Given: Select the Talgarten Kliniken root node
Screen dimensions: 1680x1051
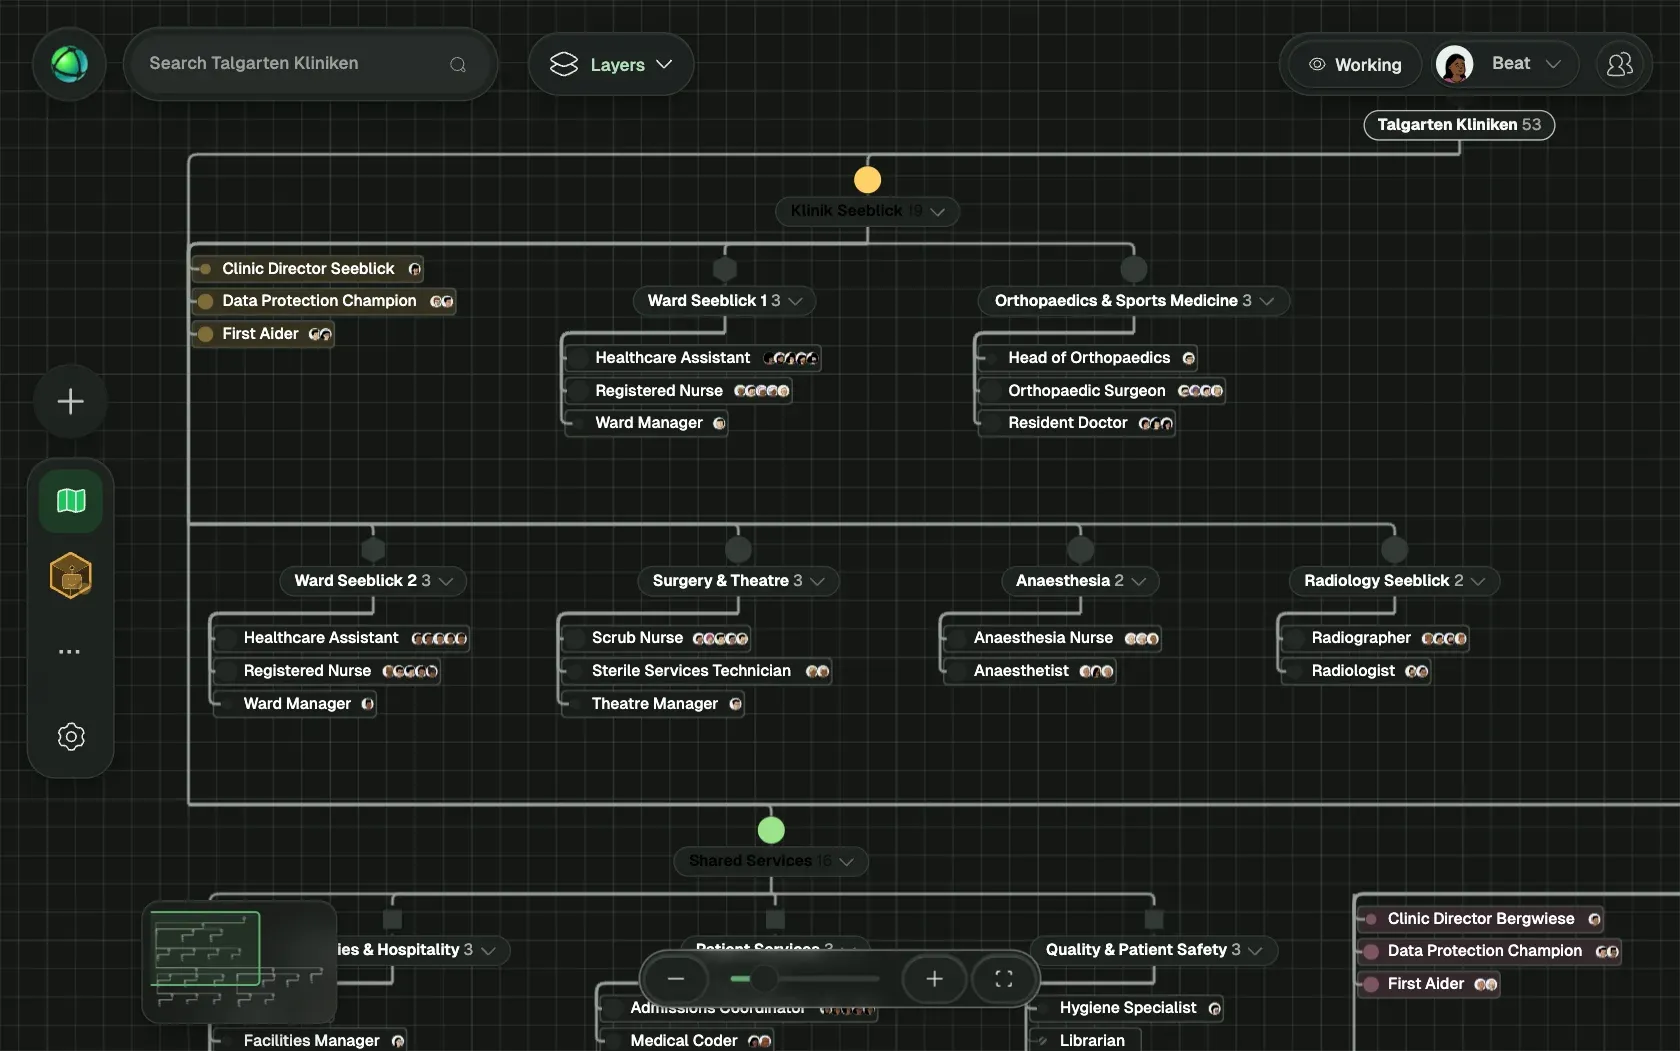Looking at the screenshot, I should pos(1459,125).
